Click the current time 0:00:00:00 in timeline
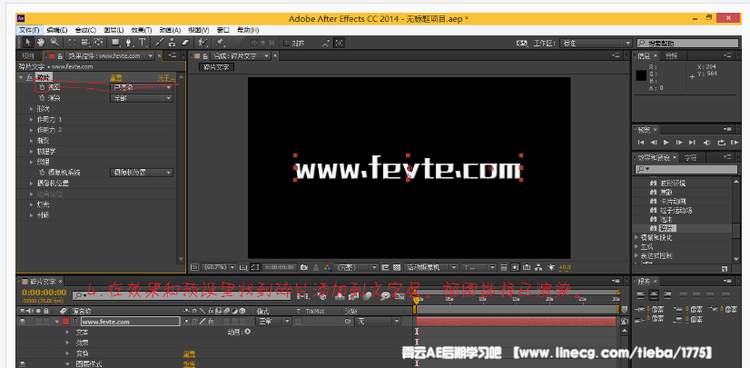 44,292
